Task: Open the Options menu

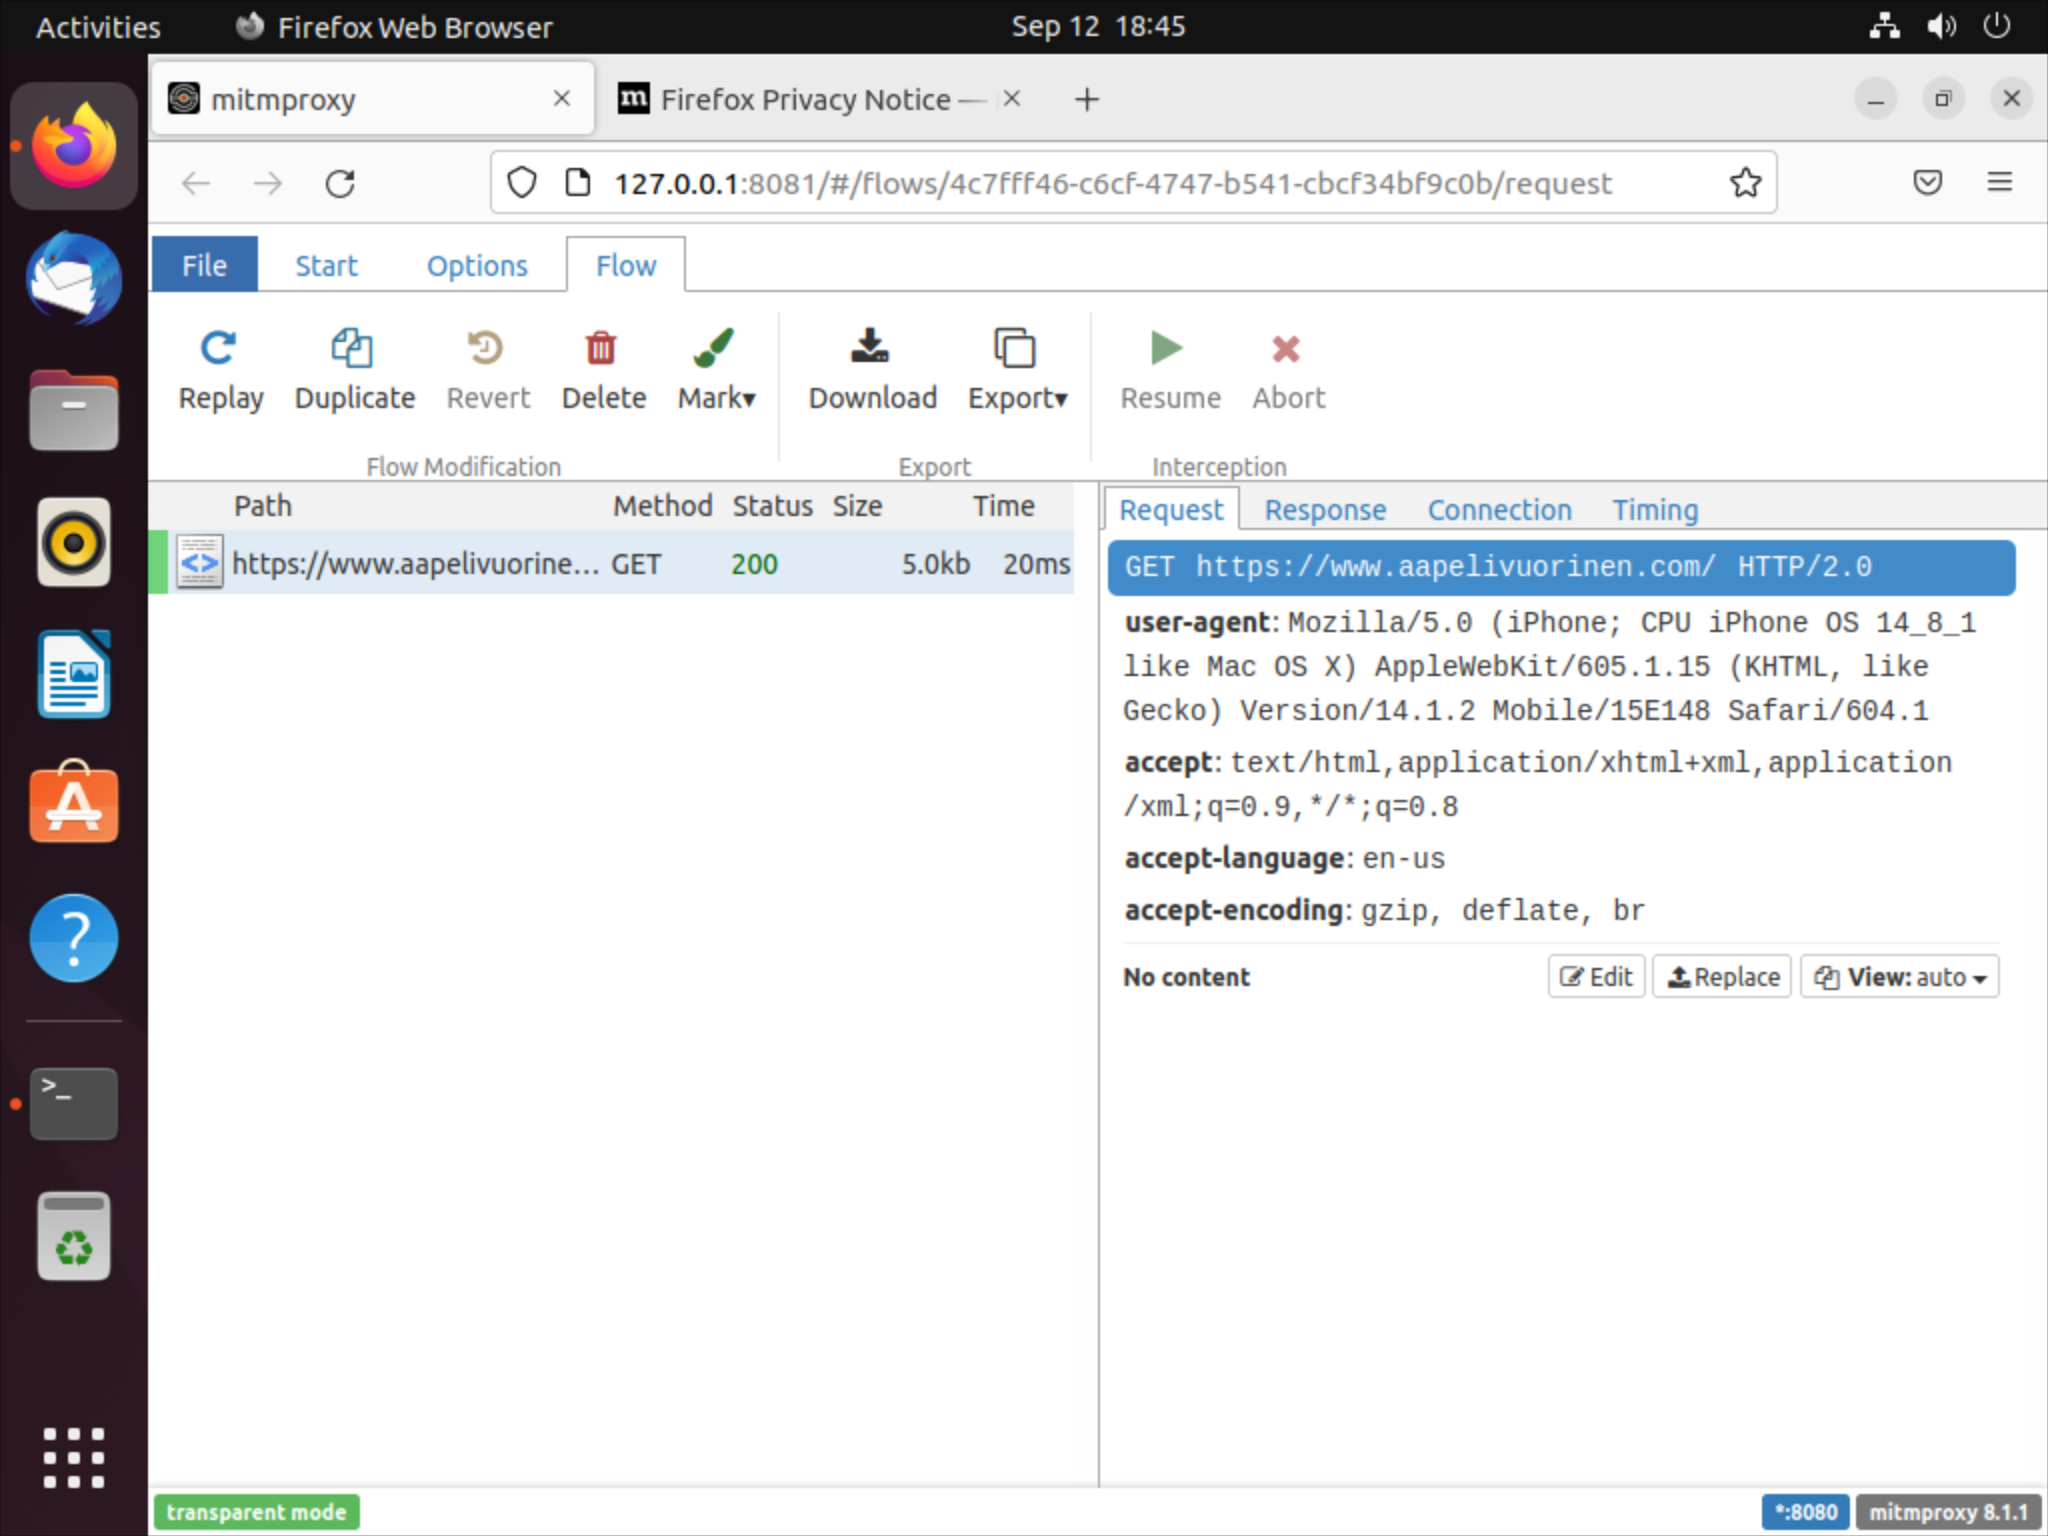Action: click(x=476, y=265)
